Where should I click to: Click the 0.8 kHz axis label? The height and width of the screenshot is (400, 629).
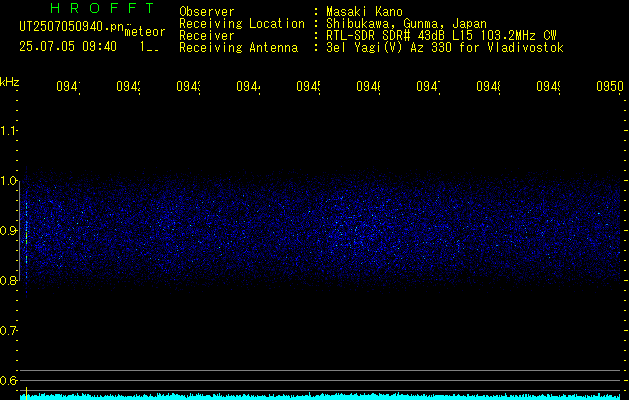[8, 280]
